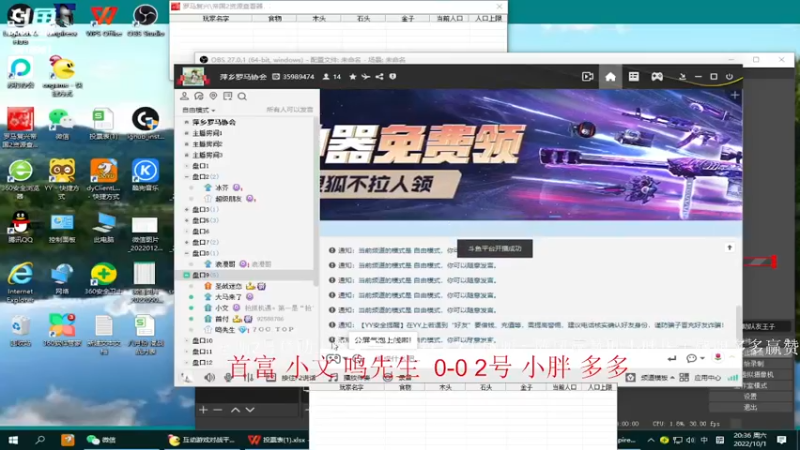
Task: Expand 主播房间2 channel
Action: [187, 144]
